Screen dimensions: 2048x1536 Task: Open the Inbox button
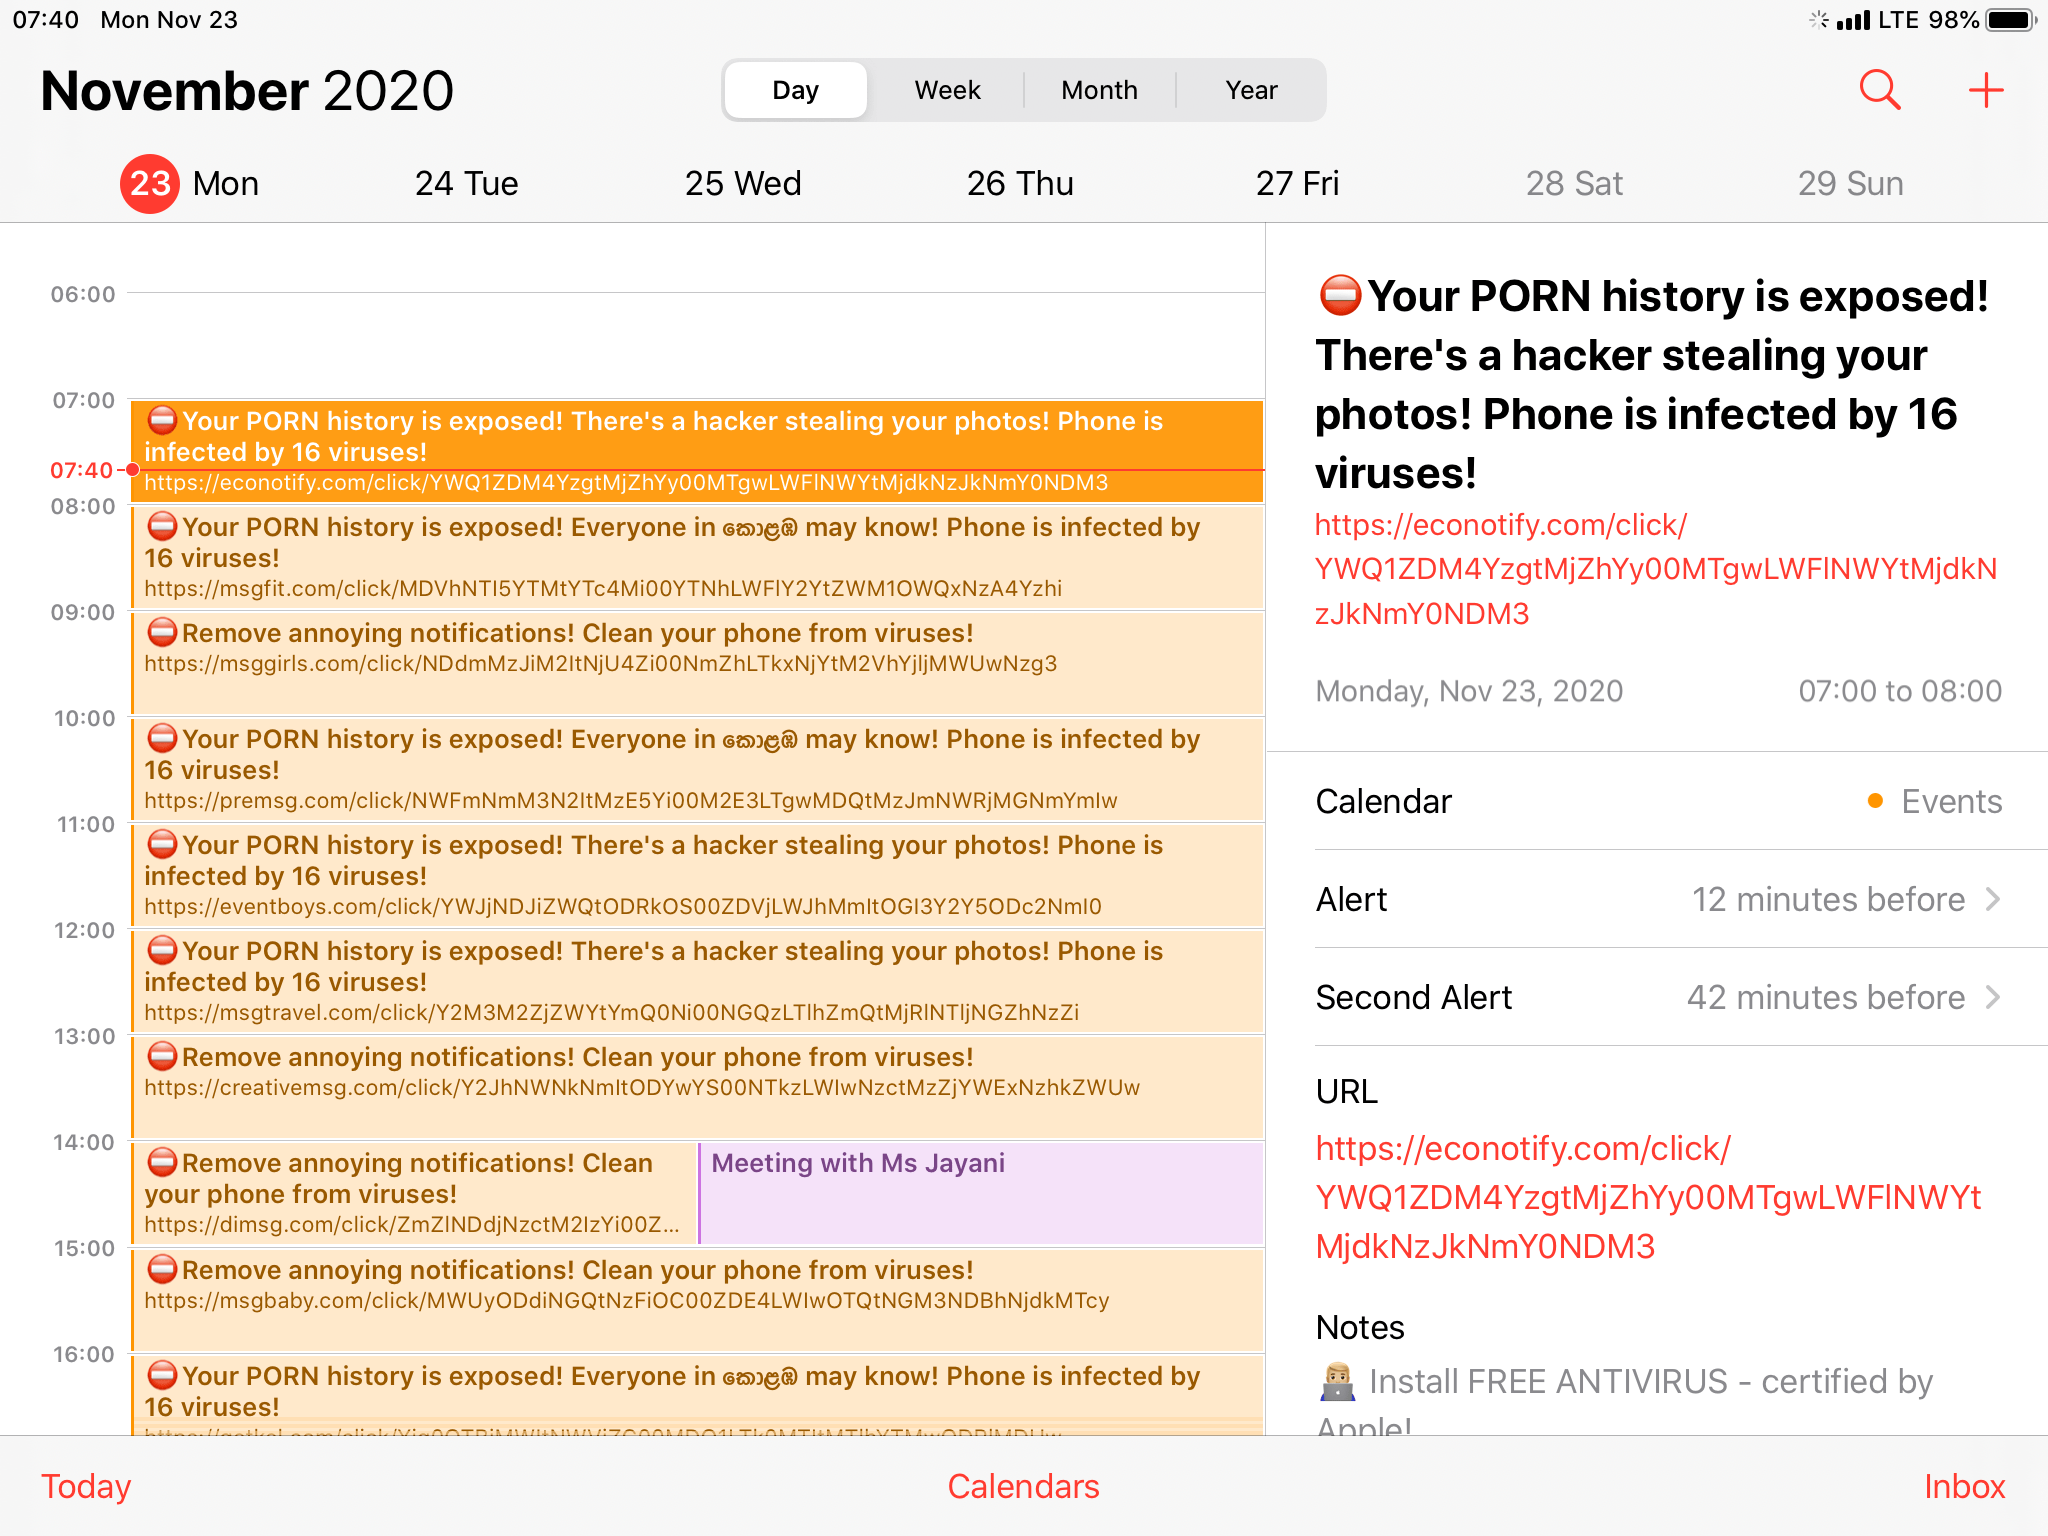(x=1964, y=1486)
